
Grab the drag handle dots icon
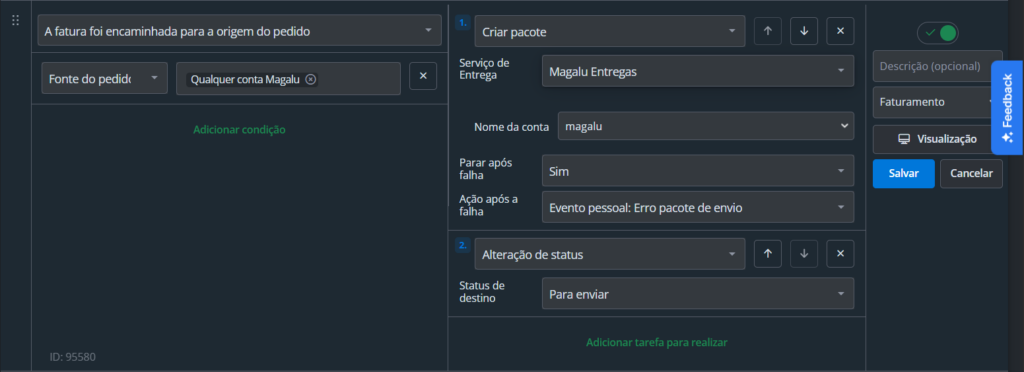point(16,20)
